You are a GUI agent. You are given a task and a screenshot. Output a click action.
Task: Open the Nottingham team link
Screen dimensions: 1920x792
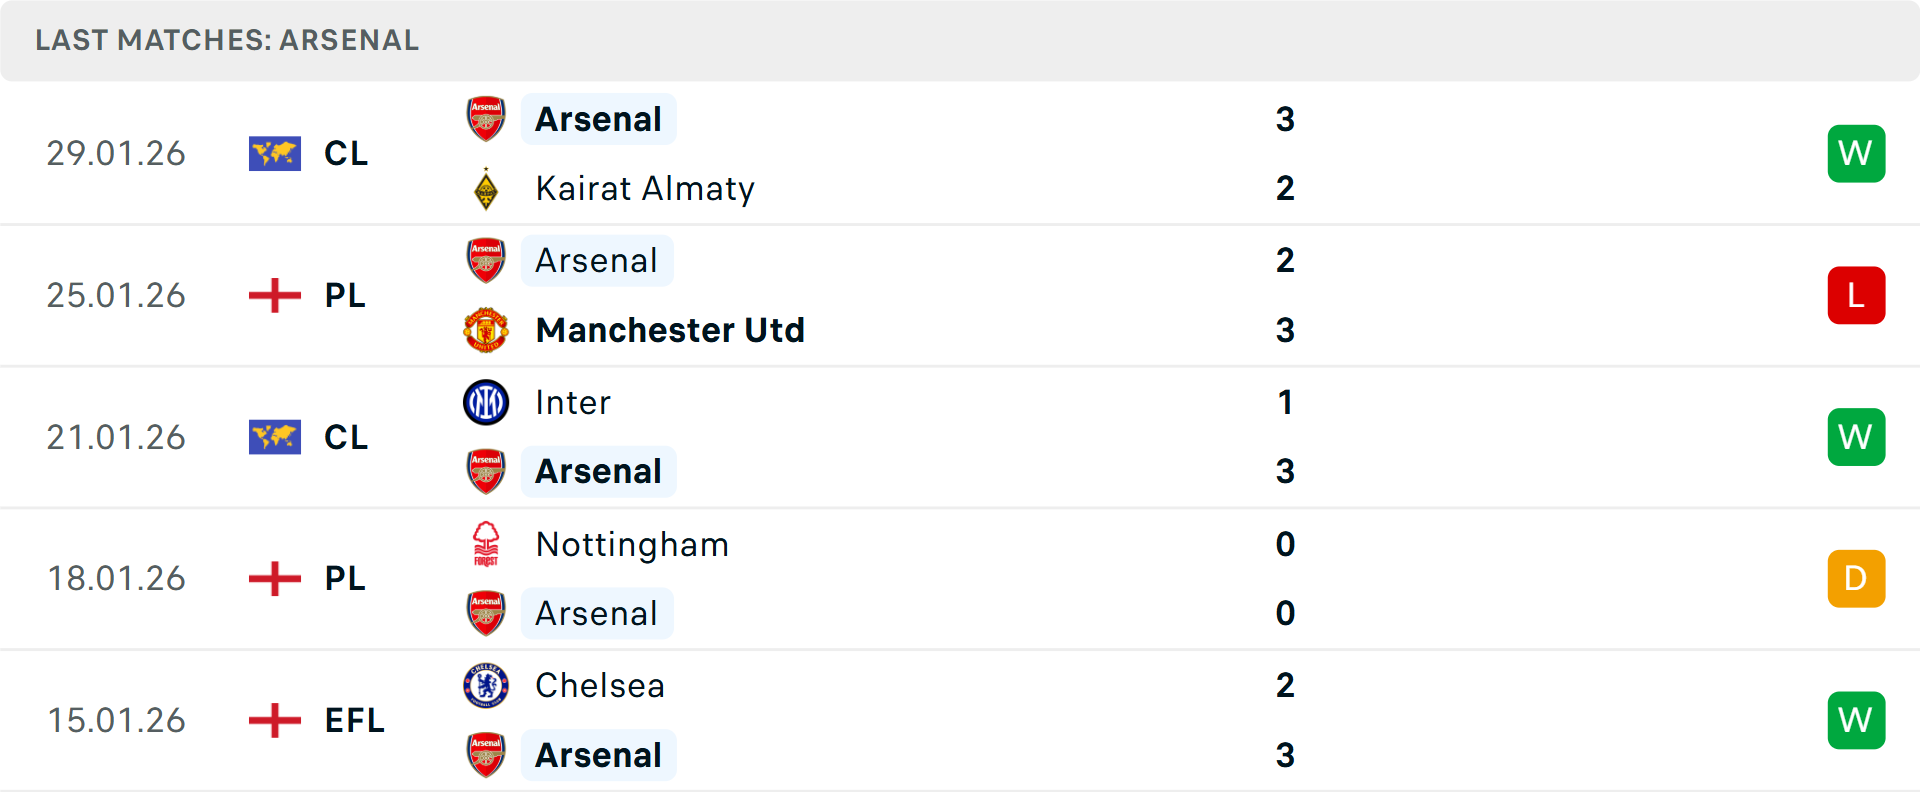[632, 544]
